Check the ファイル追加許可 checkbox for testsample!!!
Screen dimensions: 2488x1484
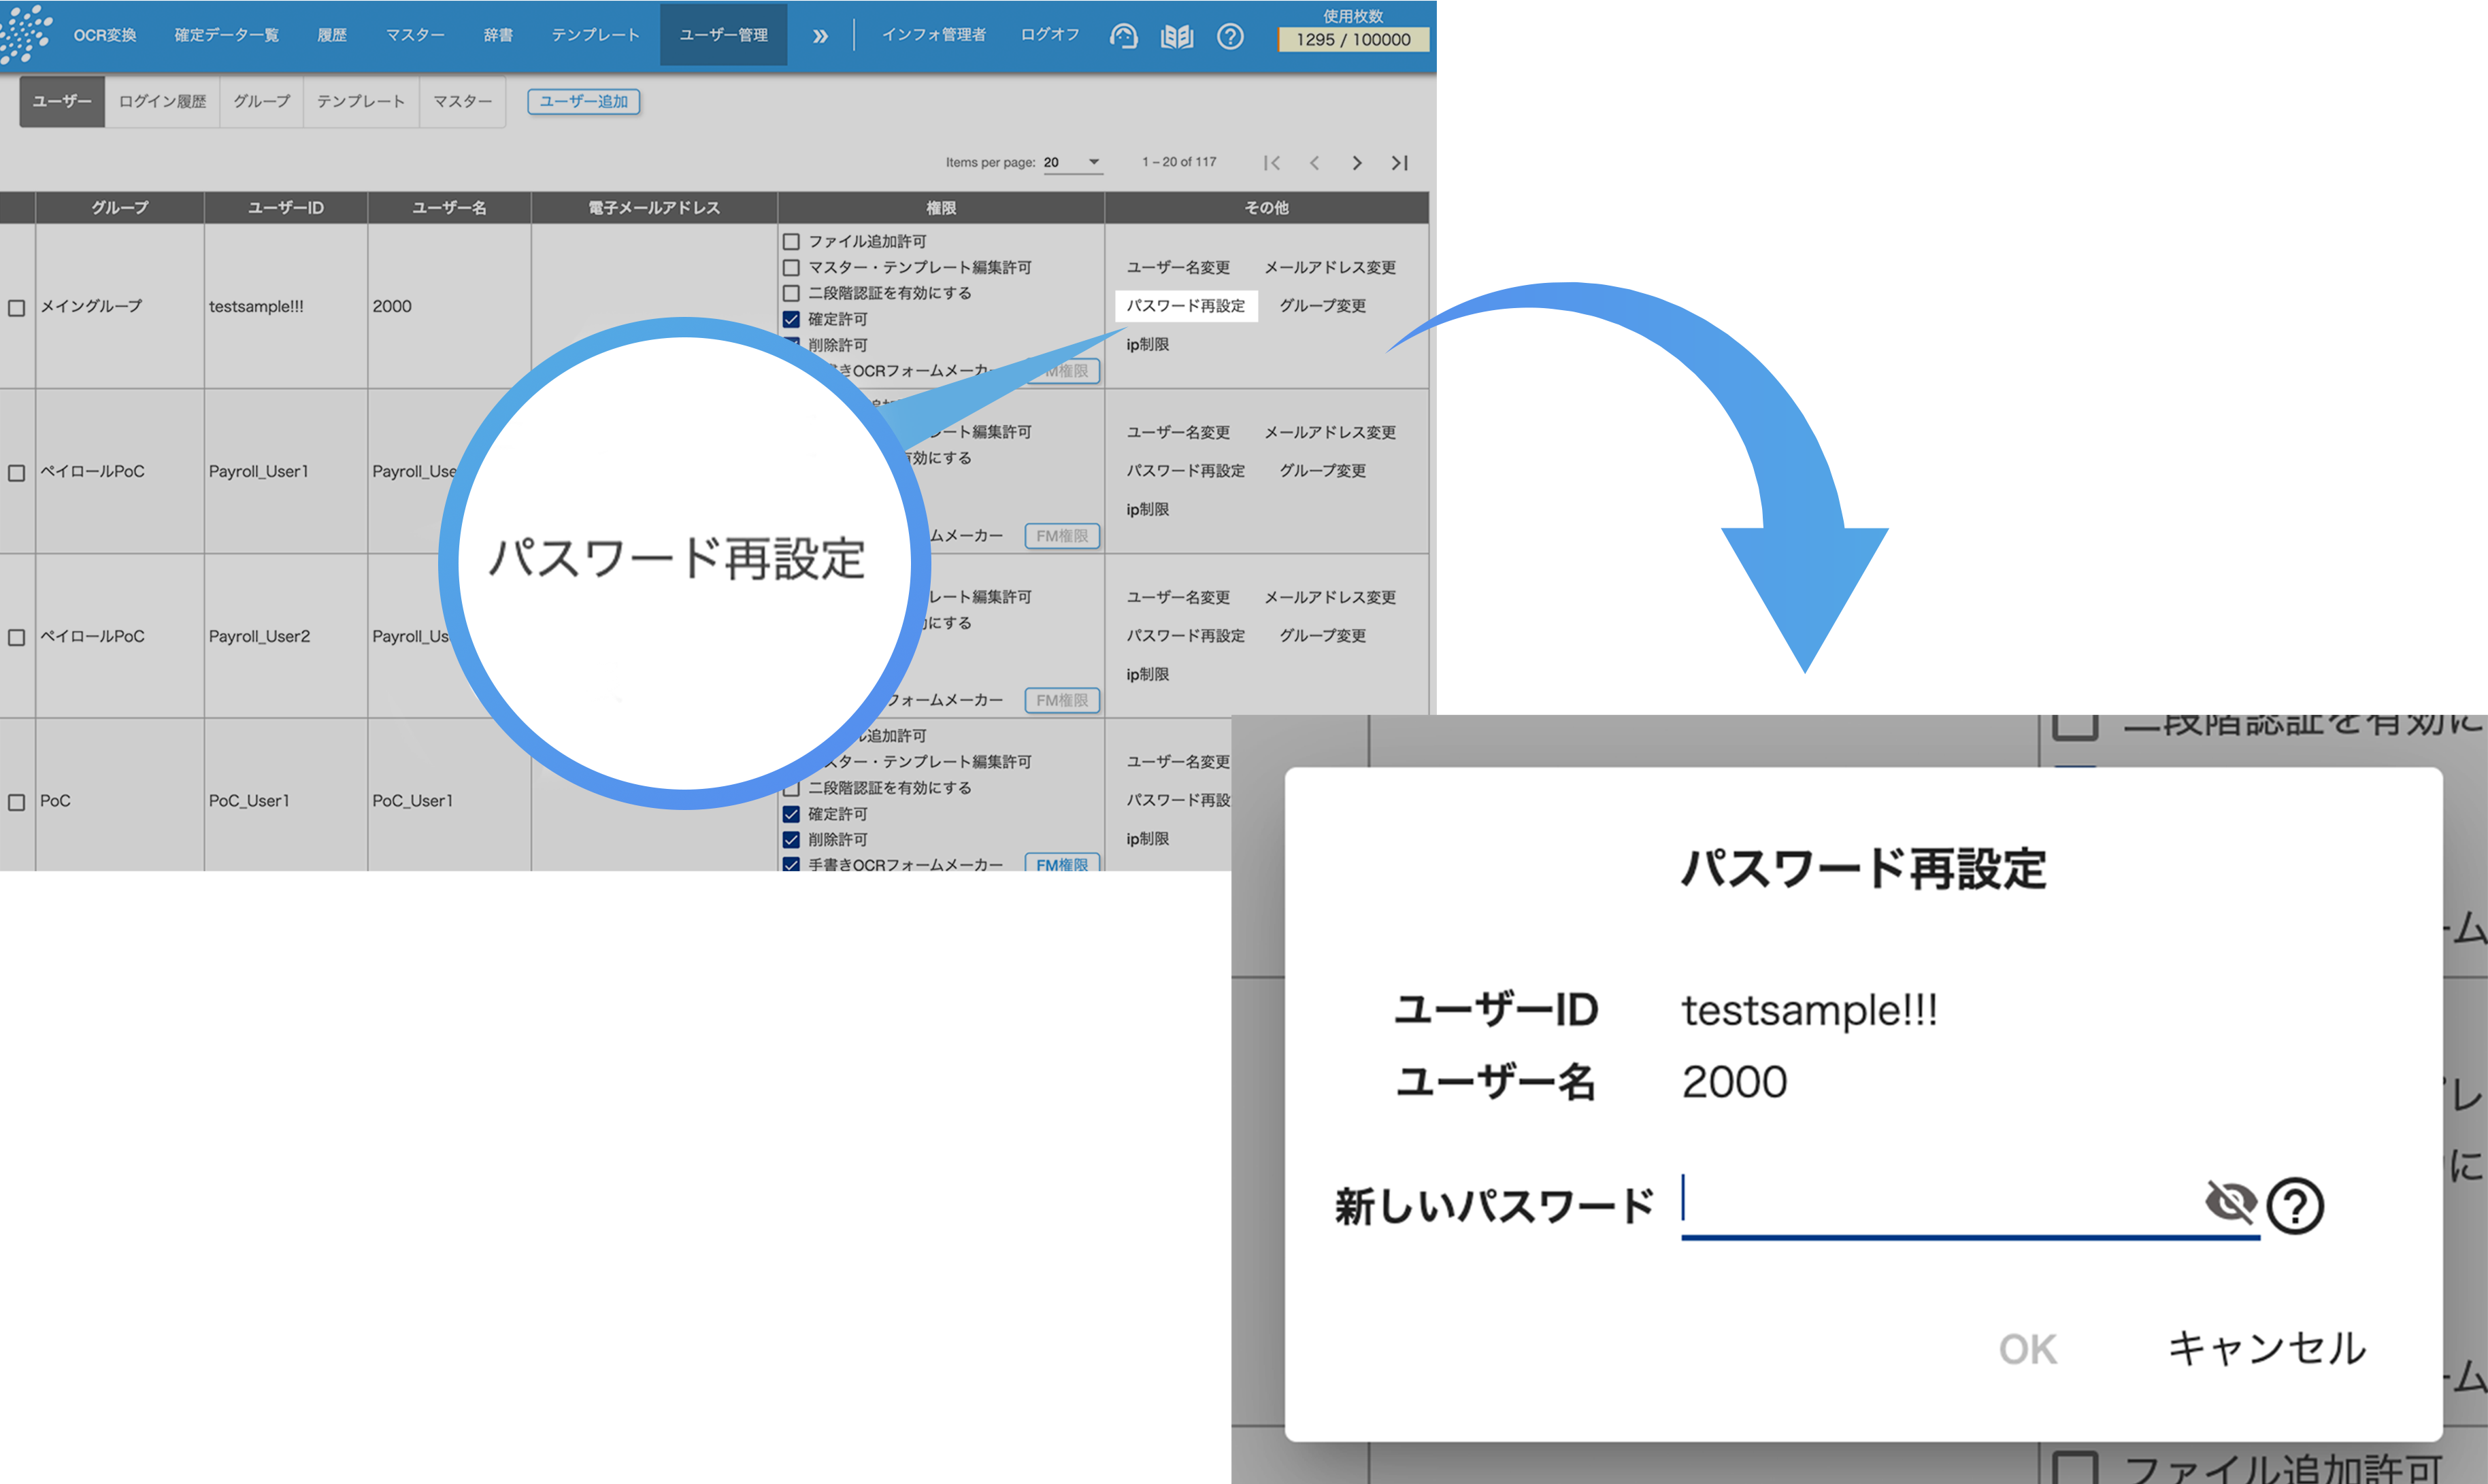[x=790, y=241]
